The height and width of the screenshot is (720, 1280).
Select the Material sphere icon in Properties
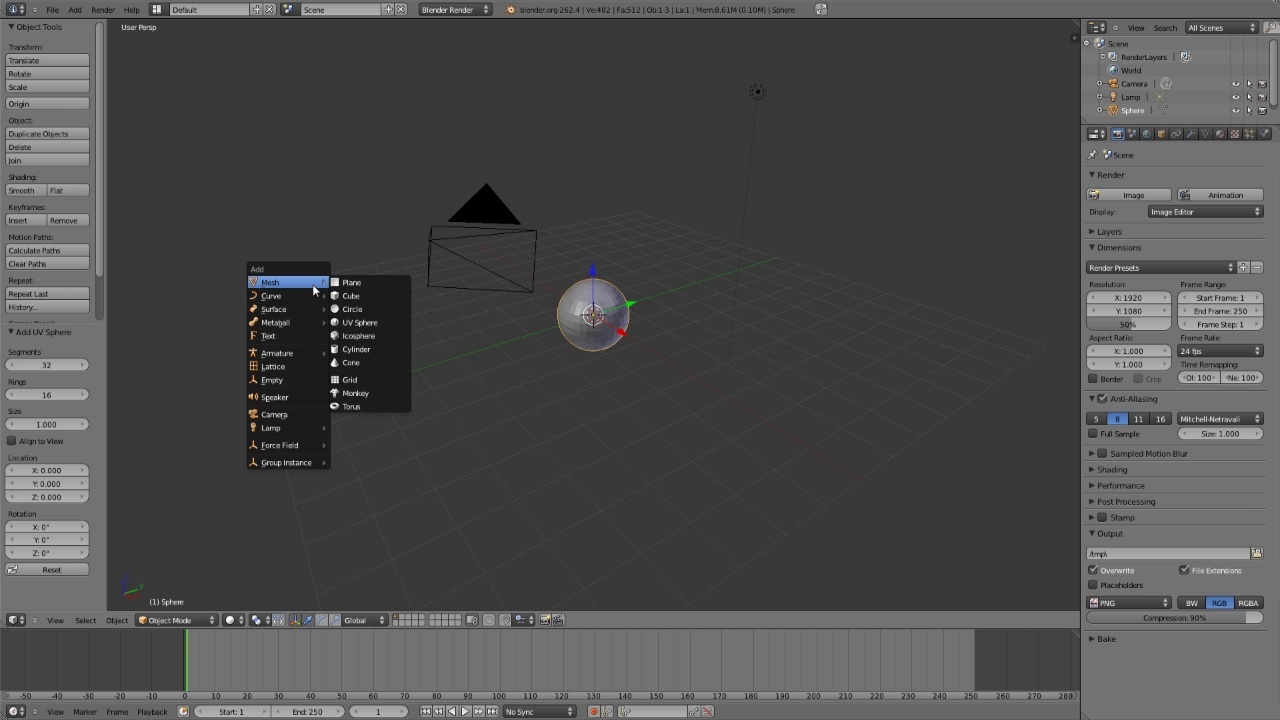pyautogui.click(x=1220, y=133)
